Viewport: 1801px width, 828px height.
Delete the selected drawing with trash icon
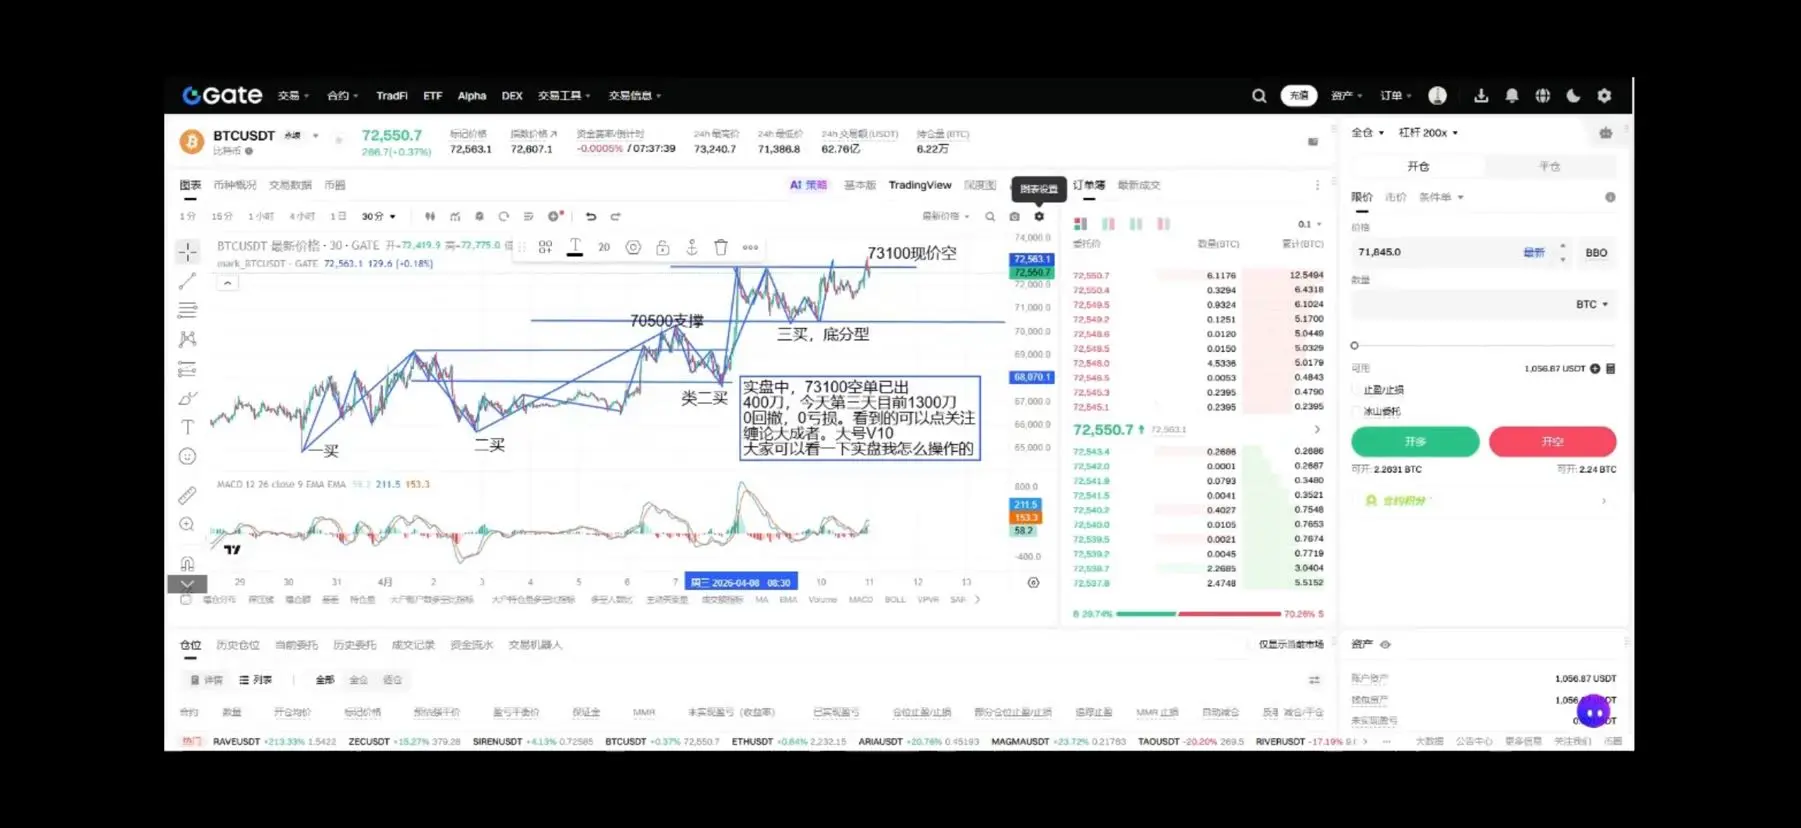(721, 247)
